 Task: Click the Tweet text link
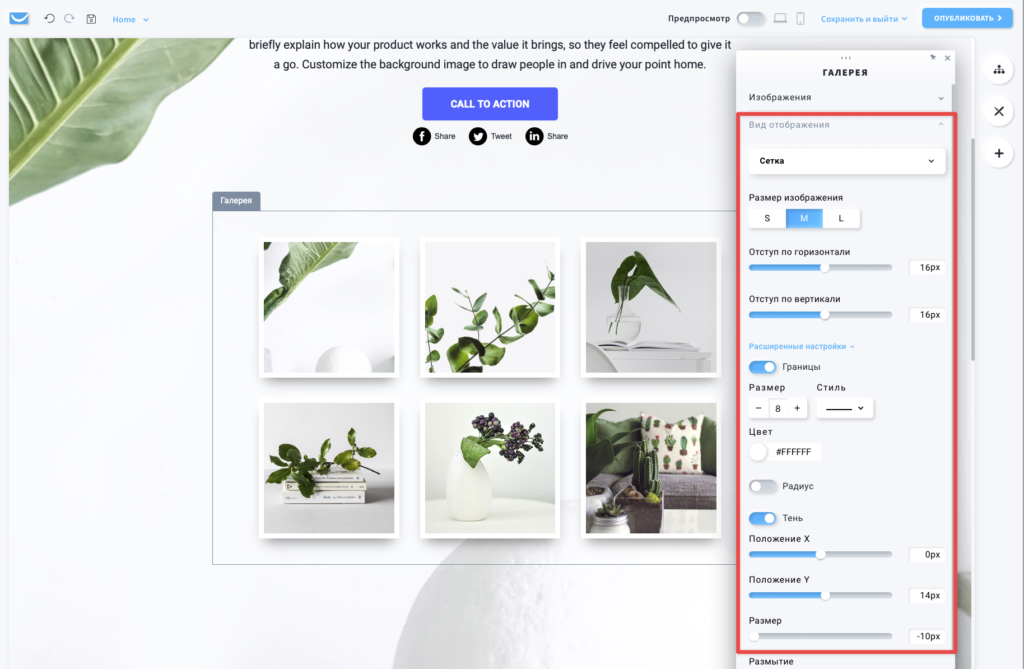point(501,137)
